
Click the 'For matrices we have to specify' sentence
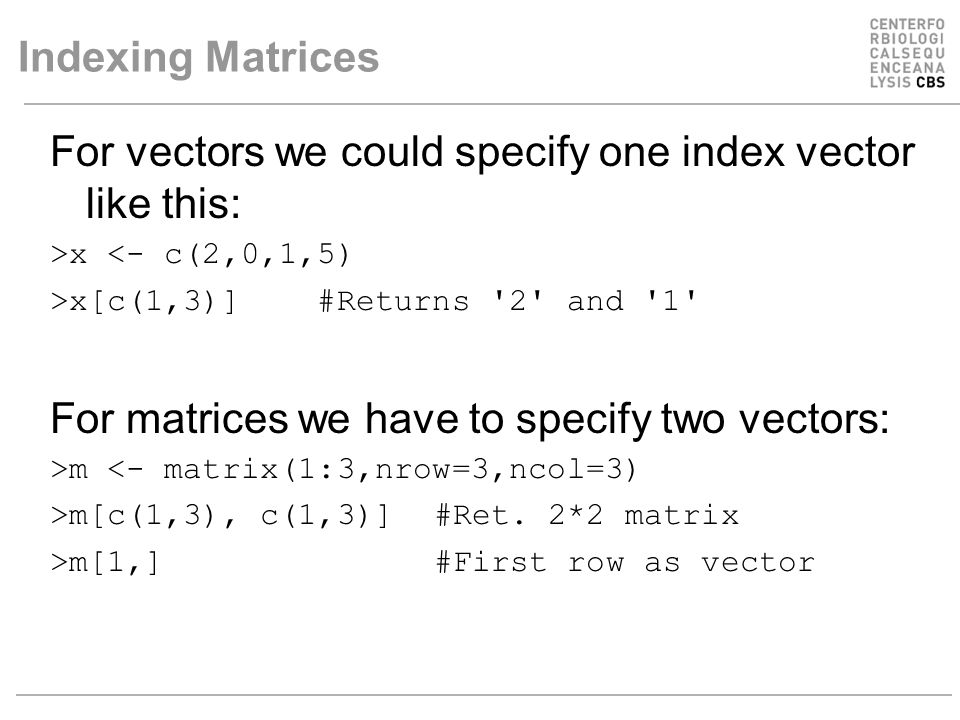470,419
